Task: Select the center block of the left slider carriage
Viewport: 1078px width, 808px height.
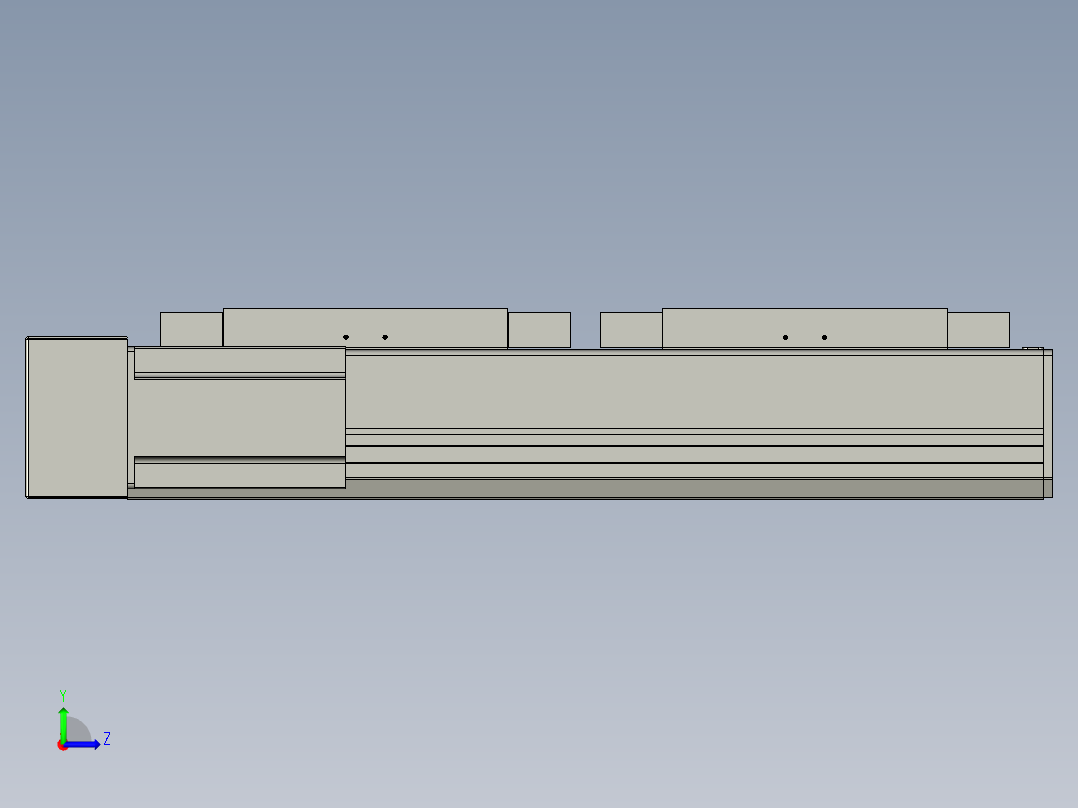Action: click(365, 328)
